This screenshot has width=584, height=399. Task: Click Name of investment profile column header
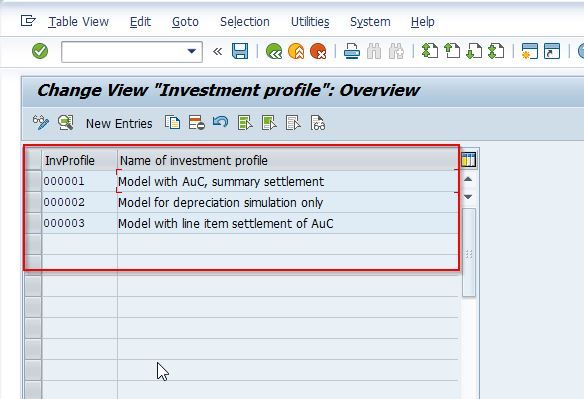click(287, 161)
